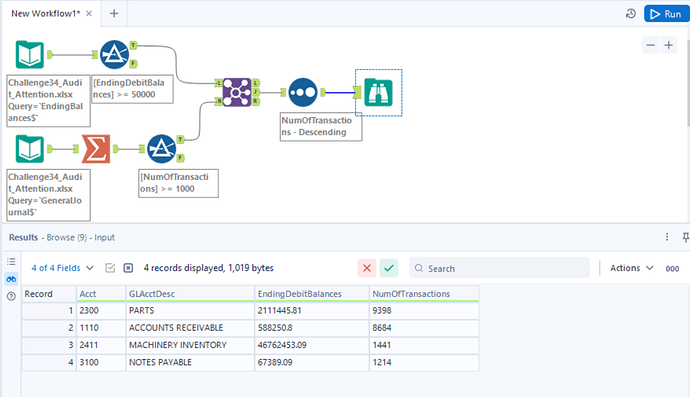
Task: Open workflow run history icon
Action: click(x=631, y=14)
